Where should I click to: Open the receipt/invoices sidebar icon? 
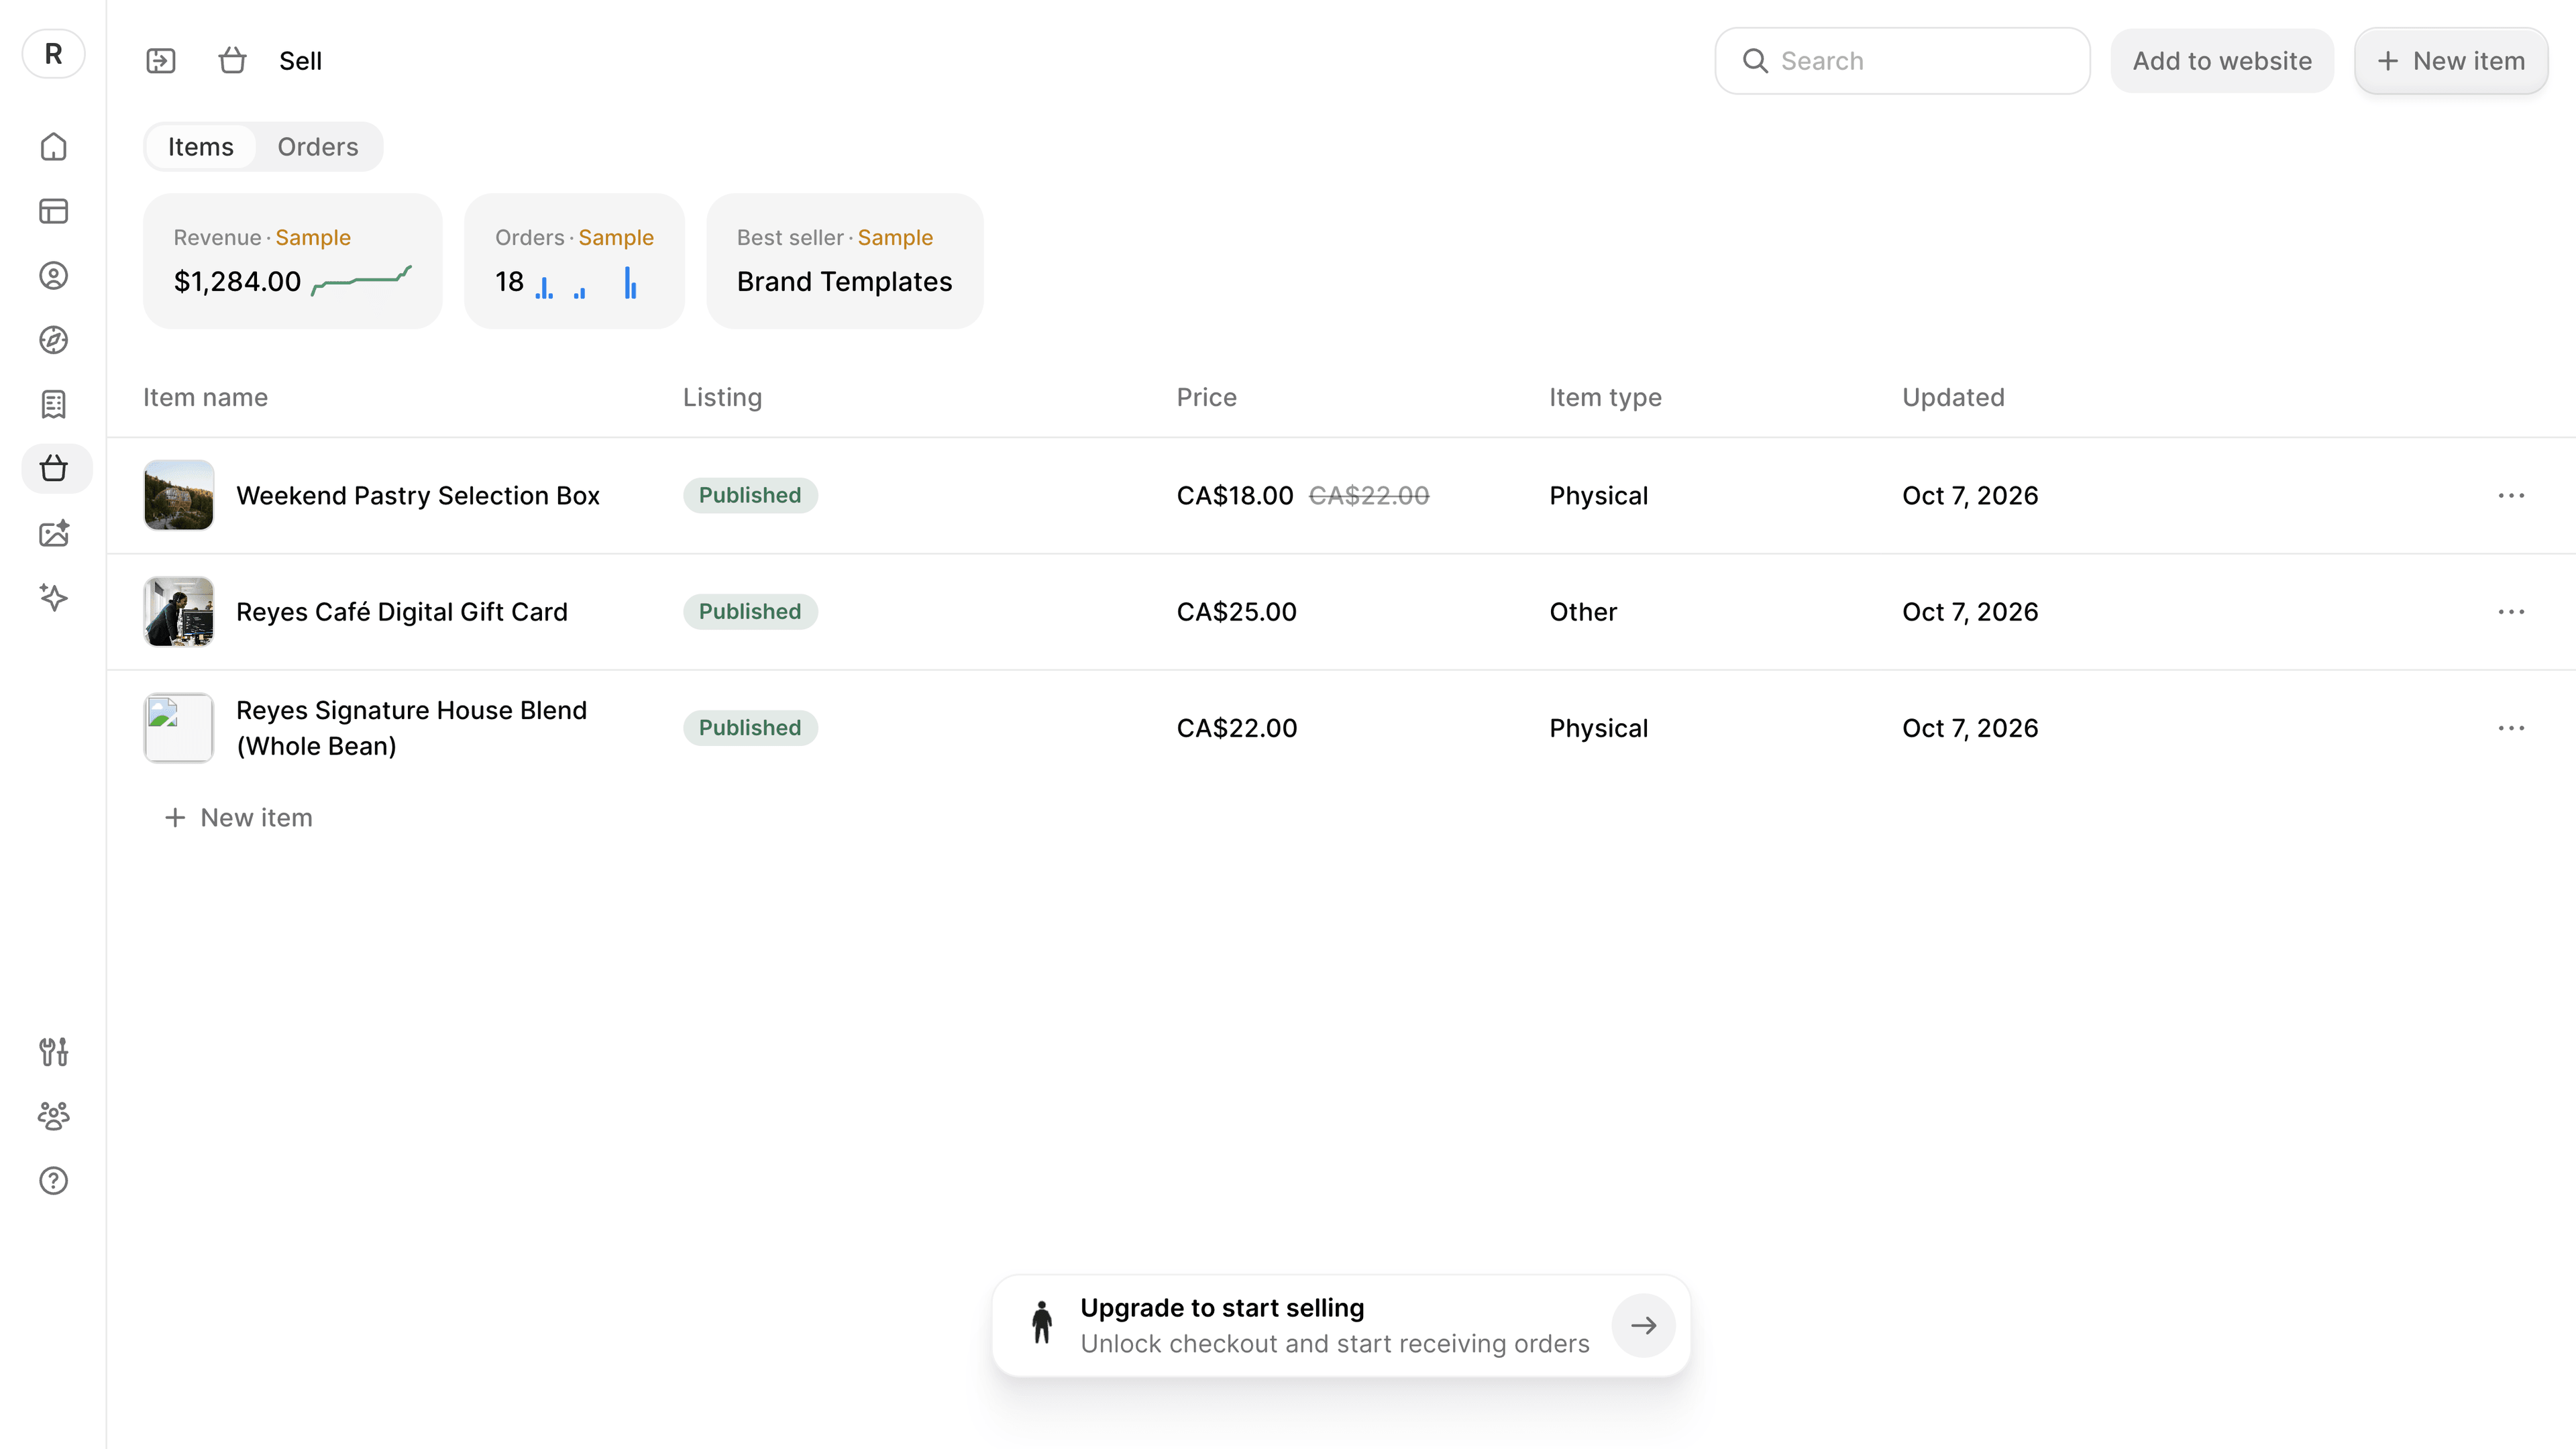(x=53, y=404)
